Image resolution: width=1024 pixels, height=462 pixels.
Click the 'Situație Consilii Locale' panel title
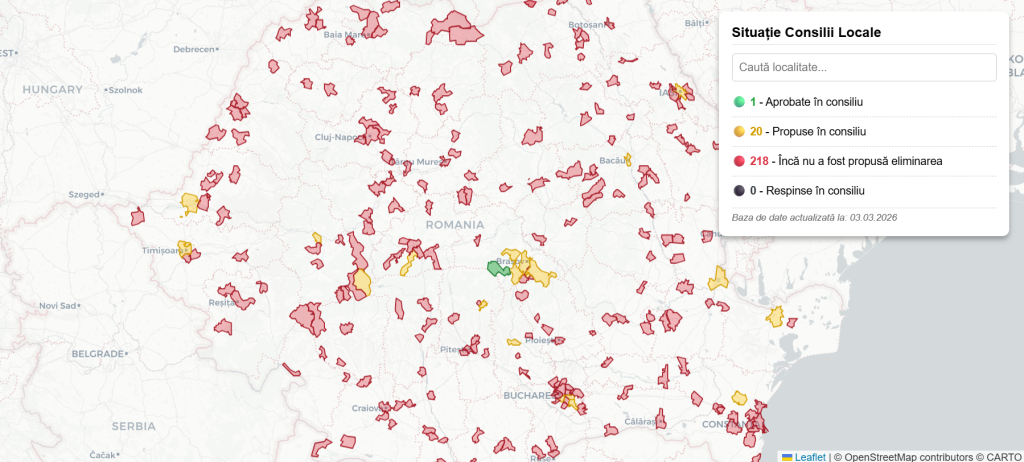pos(806,33)
